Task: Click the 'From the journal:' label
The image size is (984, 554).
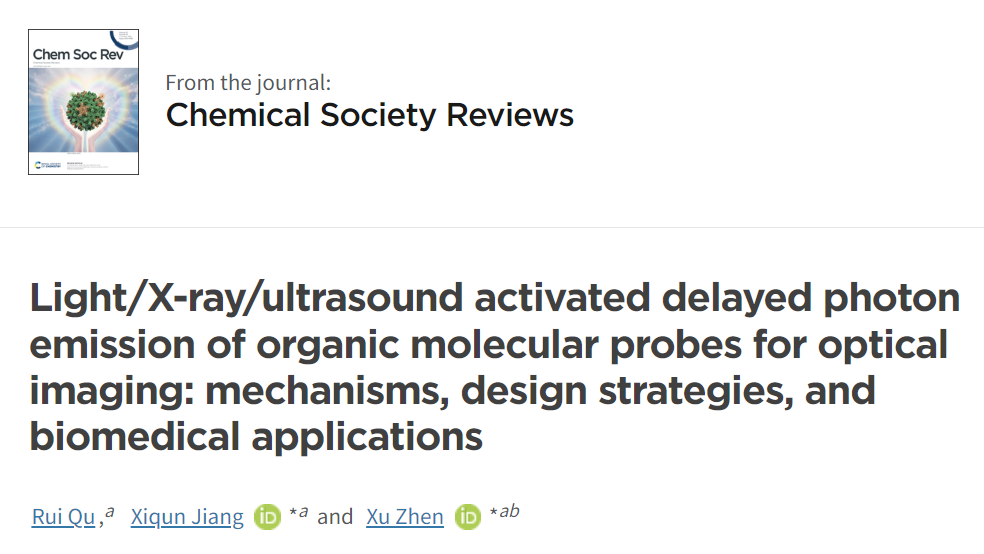Action: [x=248, y=83]
